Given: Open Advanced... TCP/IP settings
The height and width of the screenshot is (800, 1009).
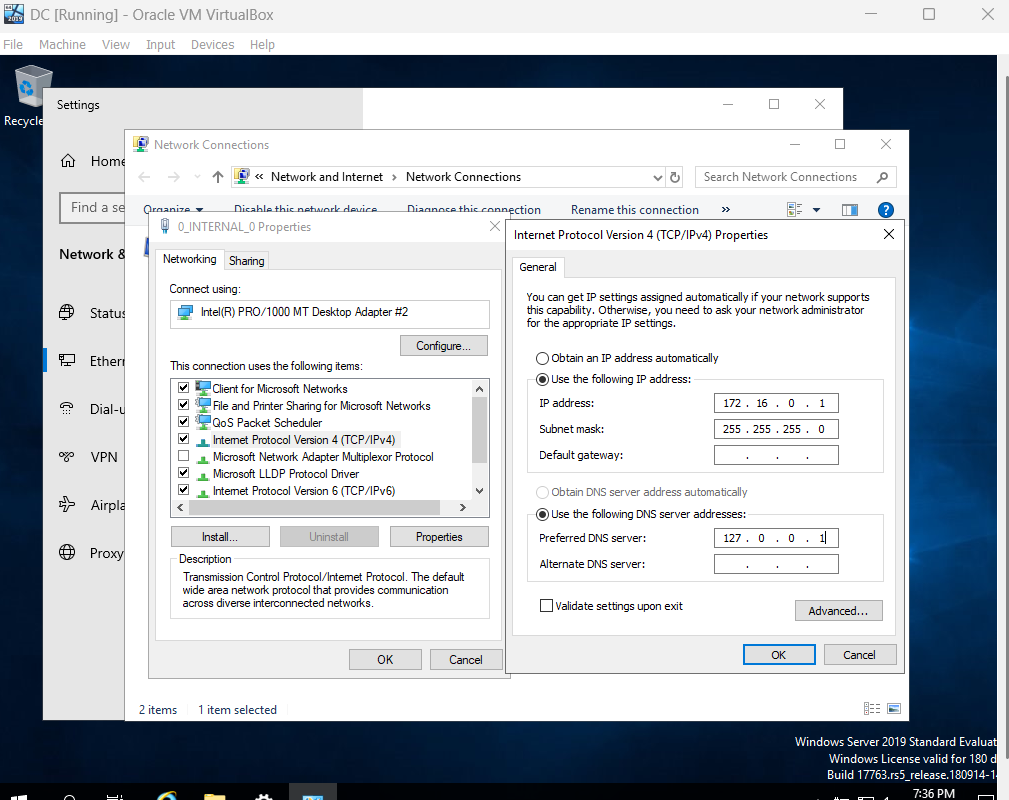Looking at the screenshot, I should [x=838, y=611].
